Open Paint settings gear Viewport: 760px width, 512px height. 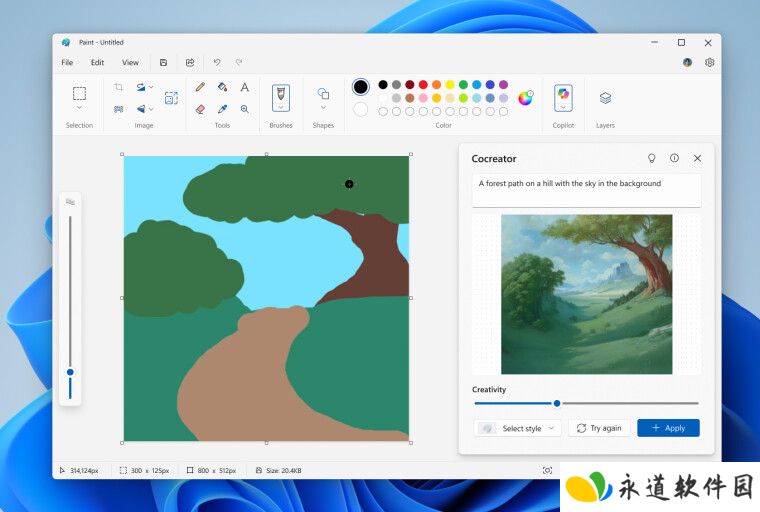pos(710,63)
